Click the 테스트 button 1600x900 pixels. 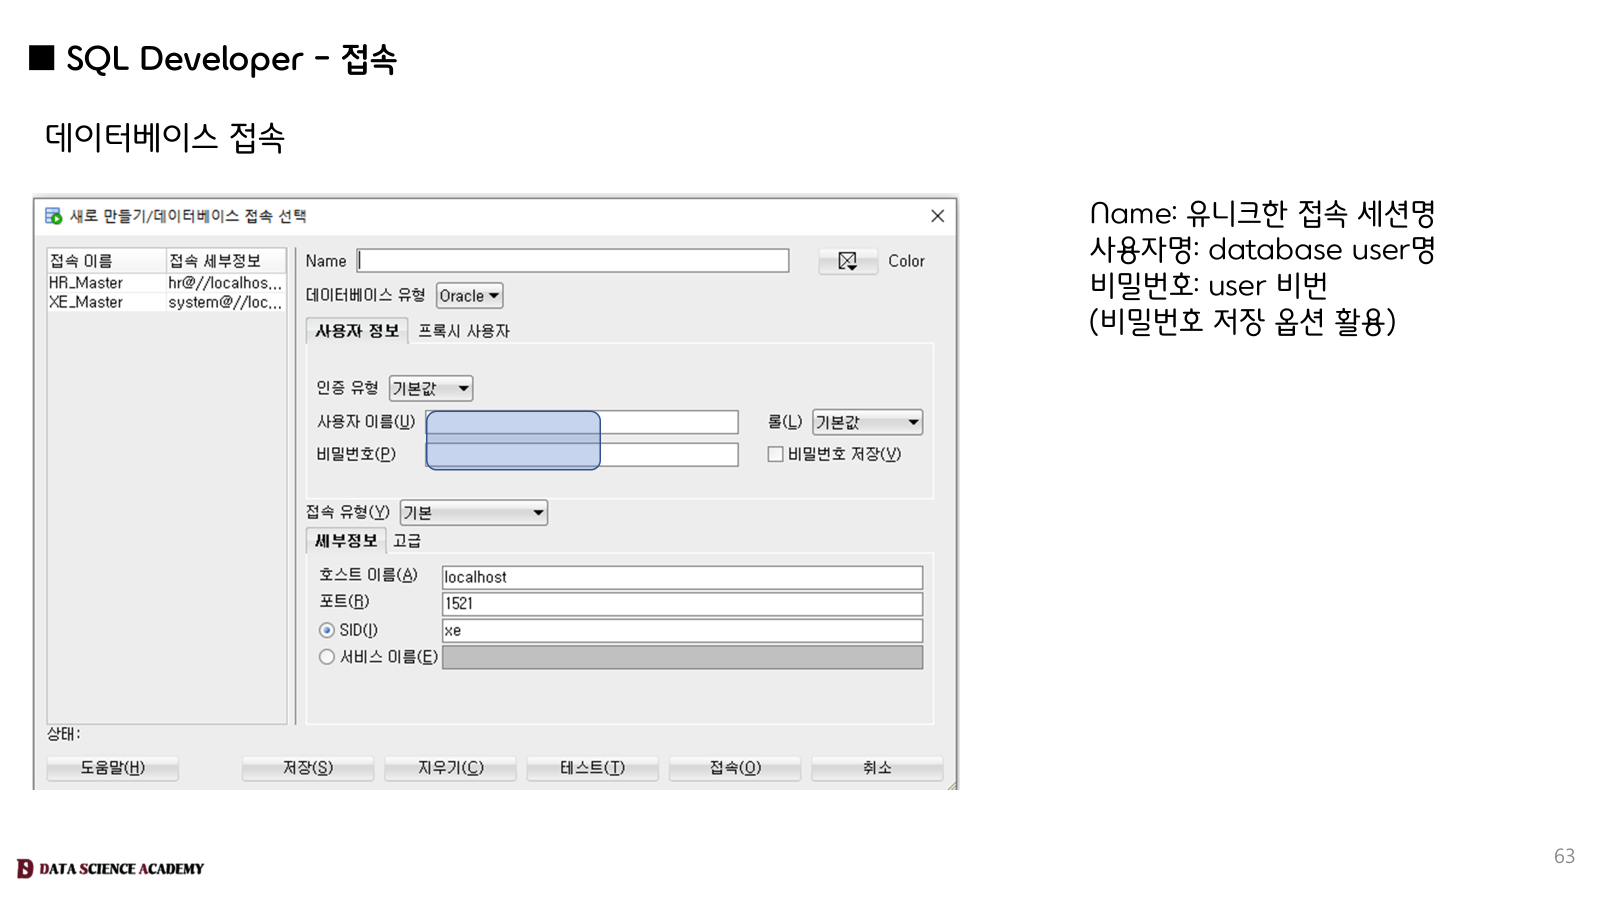tap(592, 768)
